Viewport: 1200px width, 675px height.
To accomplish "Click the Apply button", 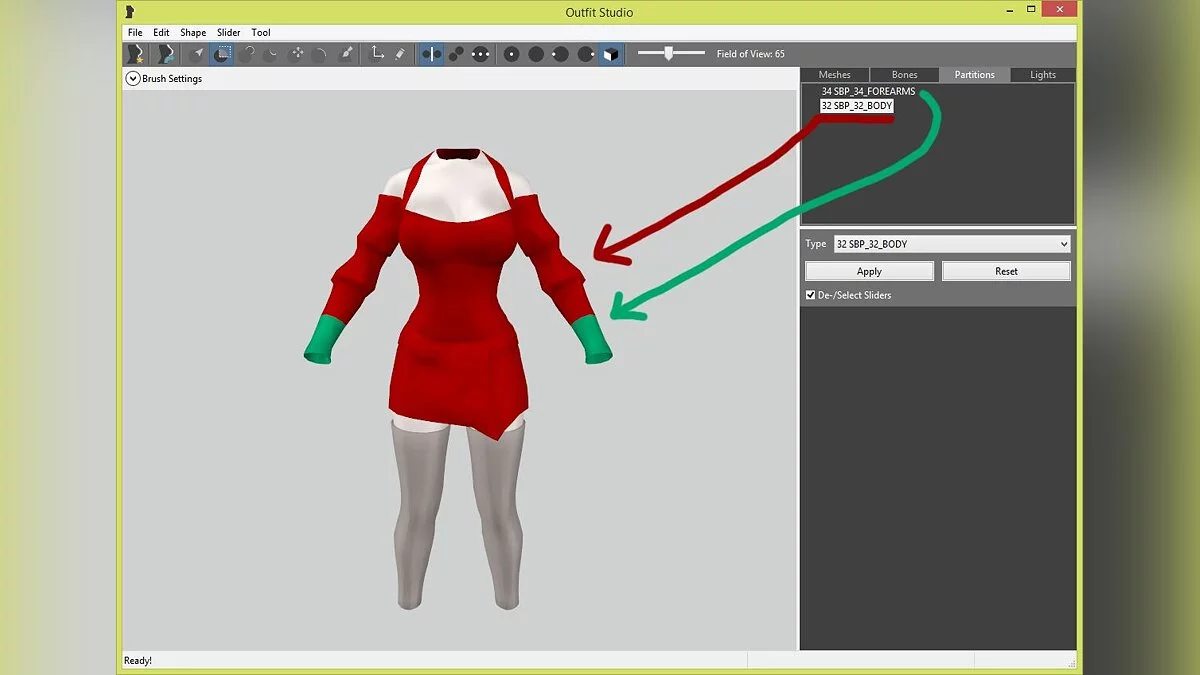I will (x=869, y=271).
